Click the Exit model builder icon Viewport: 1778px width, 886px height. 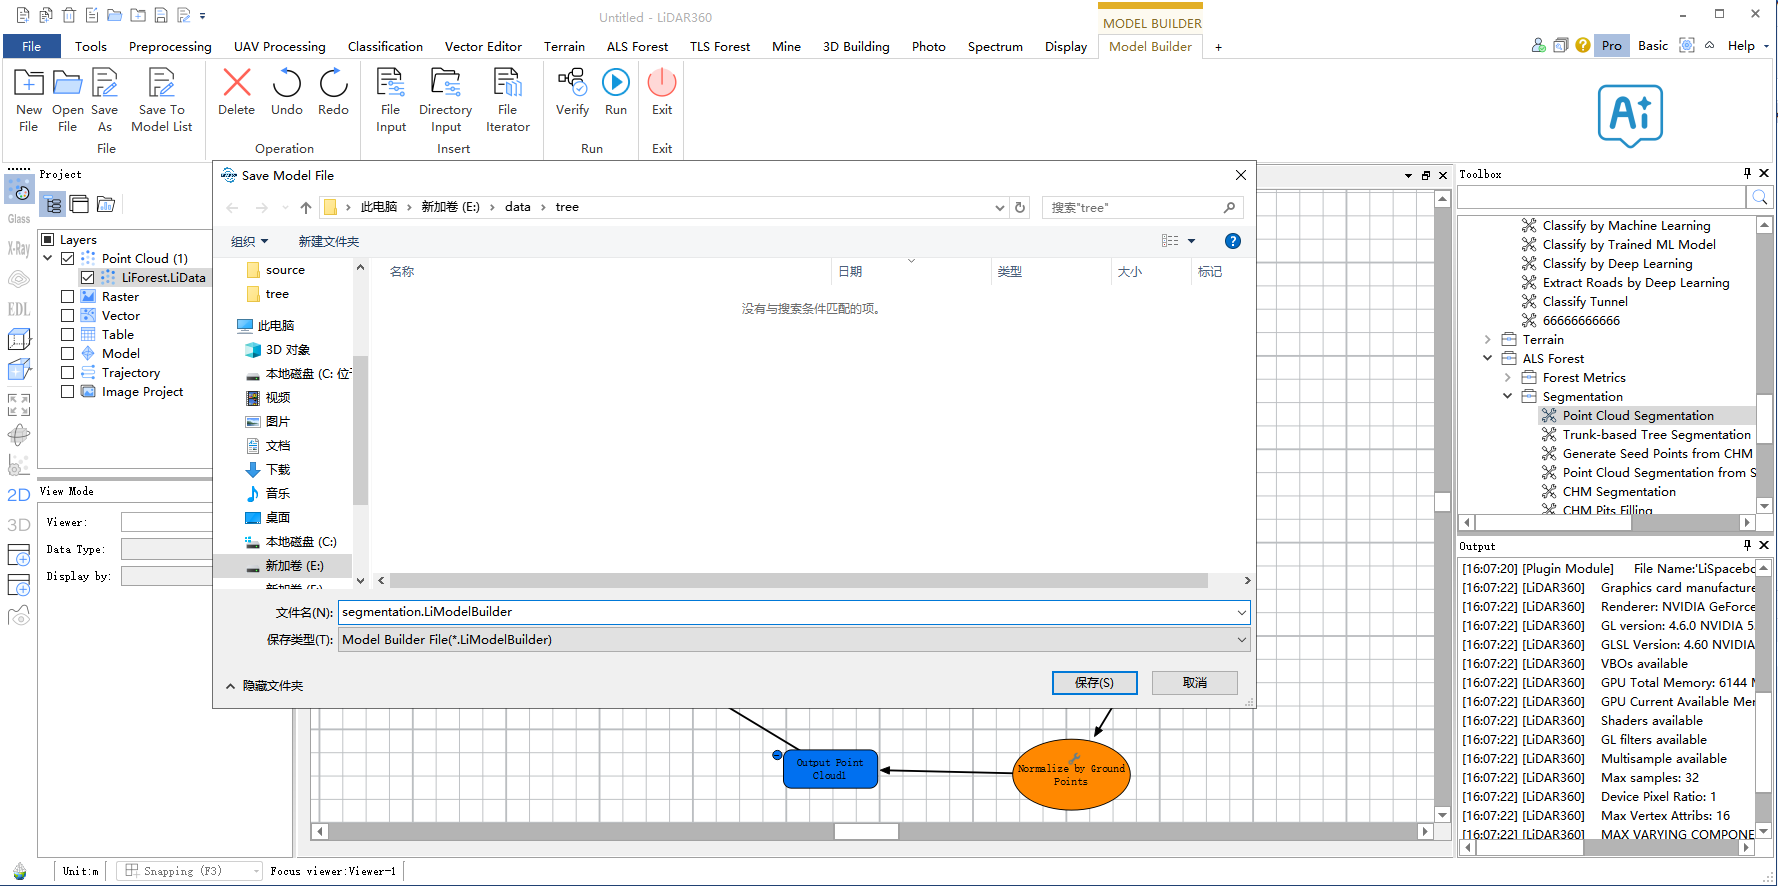click(x=662, y=83)
